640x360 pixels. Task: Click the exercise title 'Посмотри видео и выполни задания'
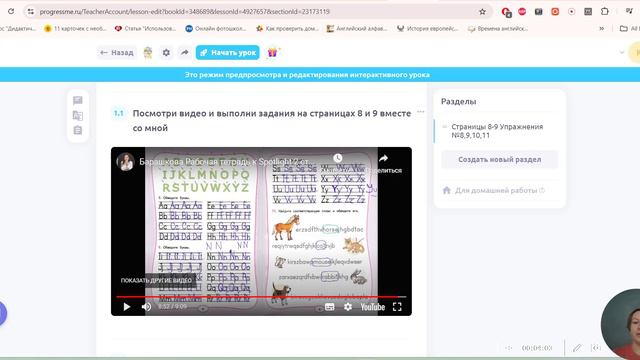point(272,120)
